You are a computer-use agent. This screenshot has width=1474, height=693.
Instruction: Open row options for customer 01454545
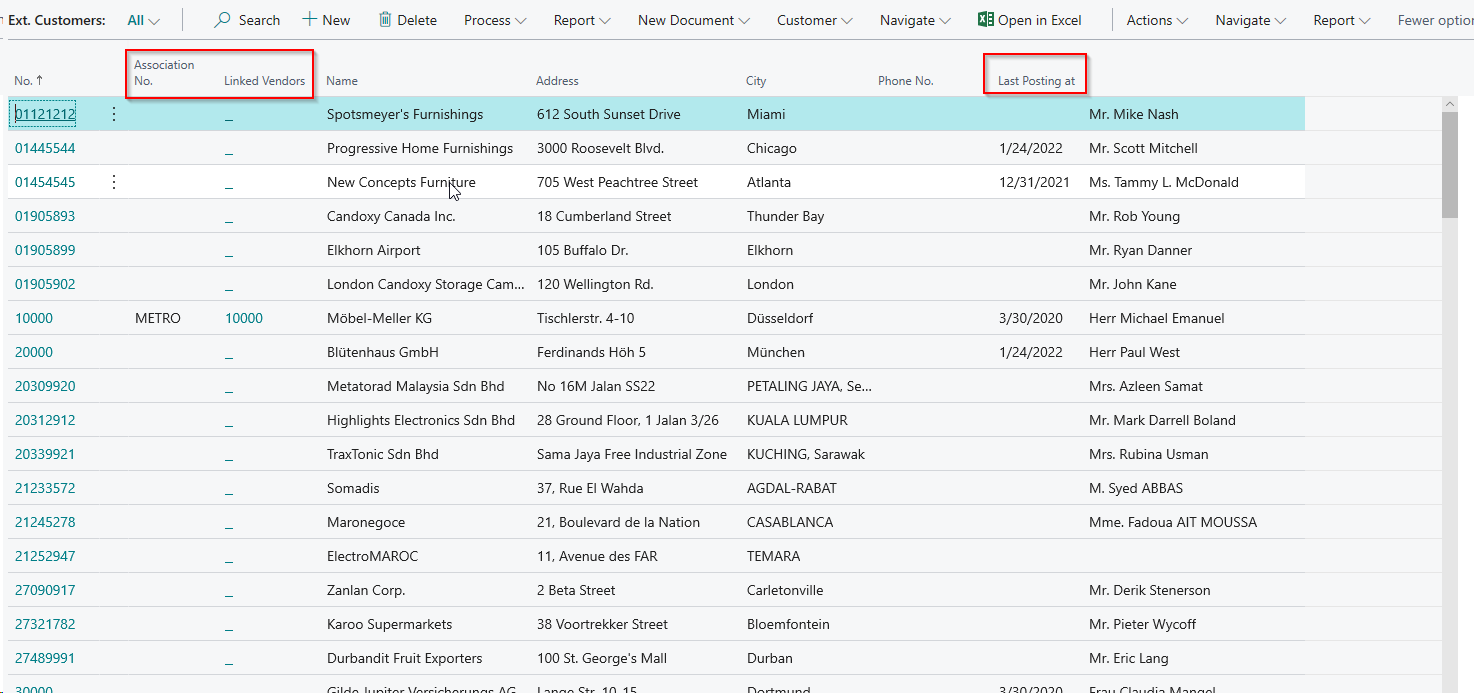coord(113,182)
